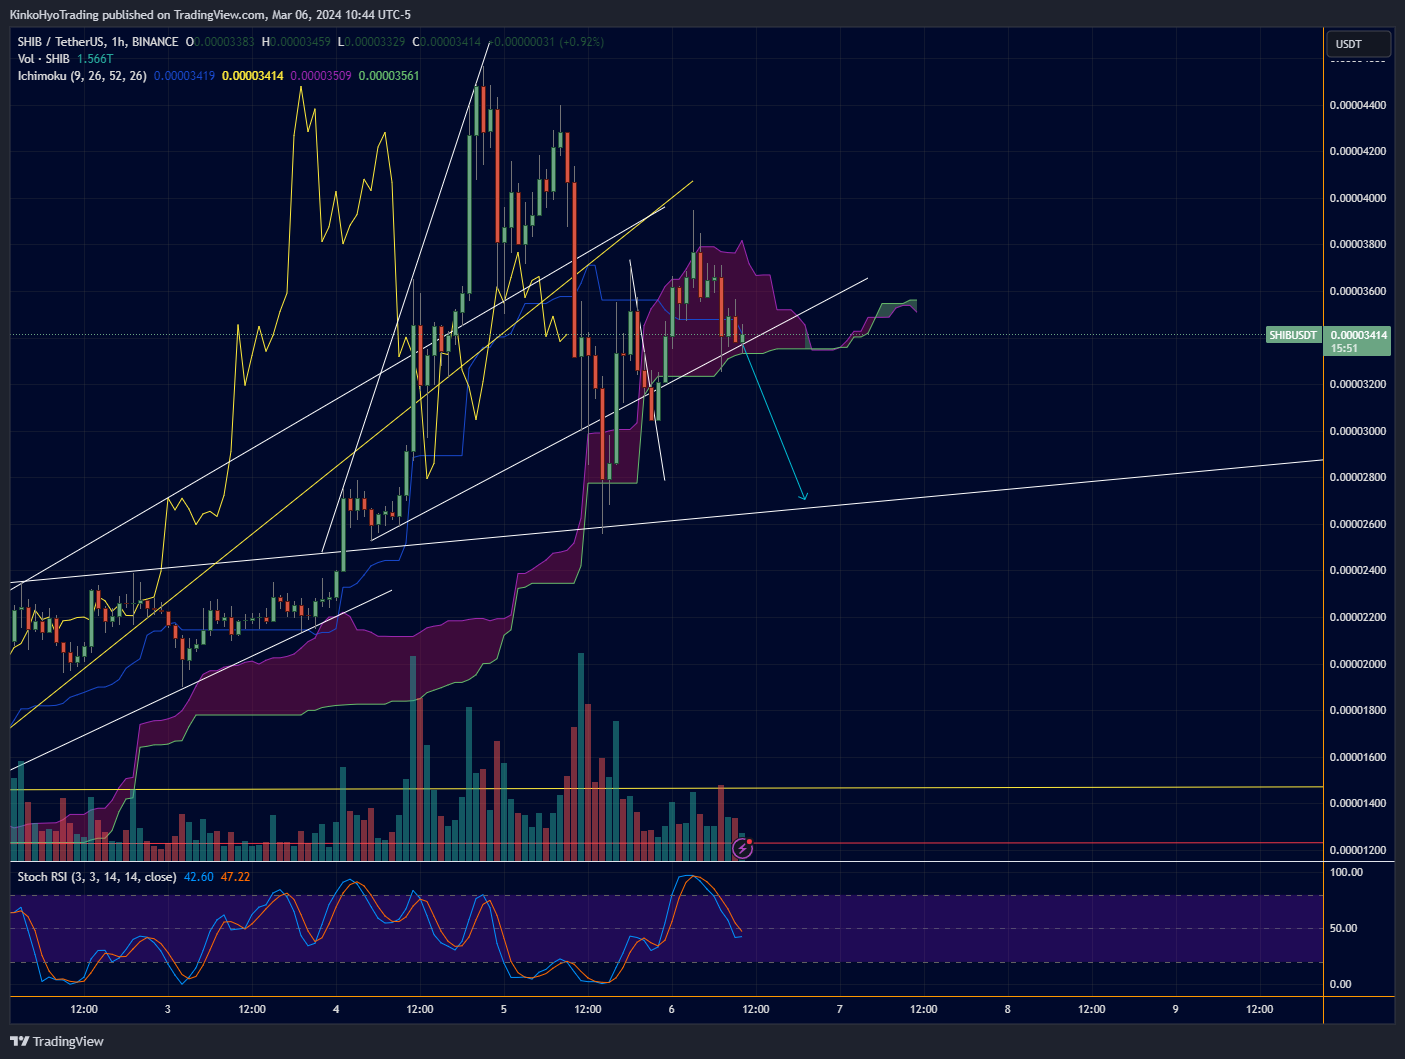
Task: Click the current price tag with 15:51 countdown
Action: [1358, 341]
